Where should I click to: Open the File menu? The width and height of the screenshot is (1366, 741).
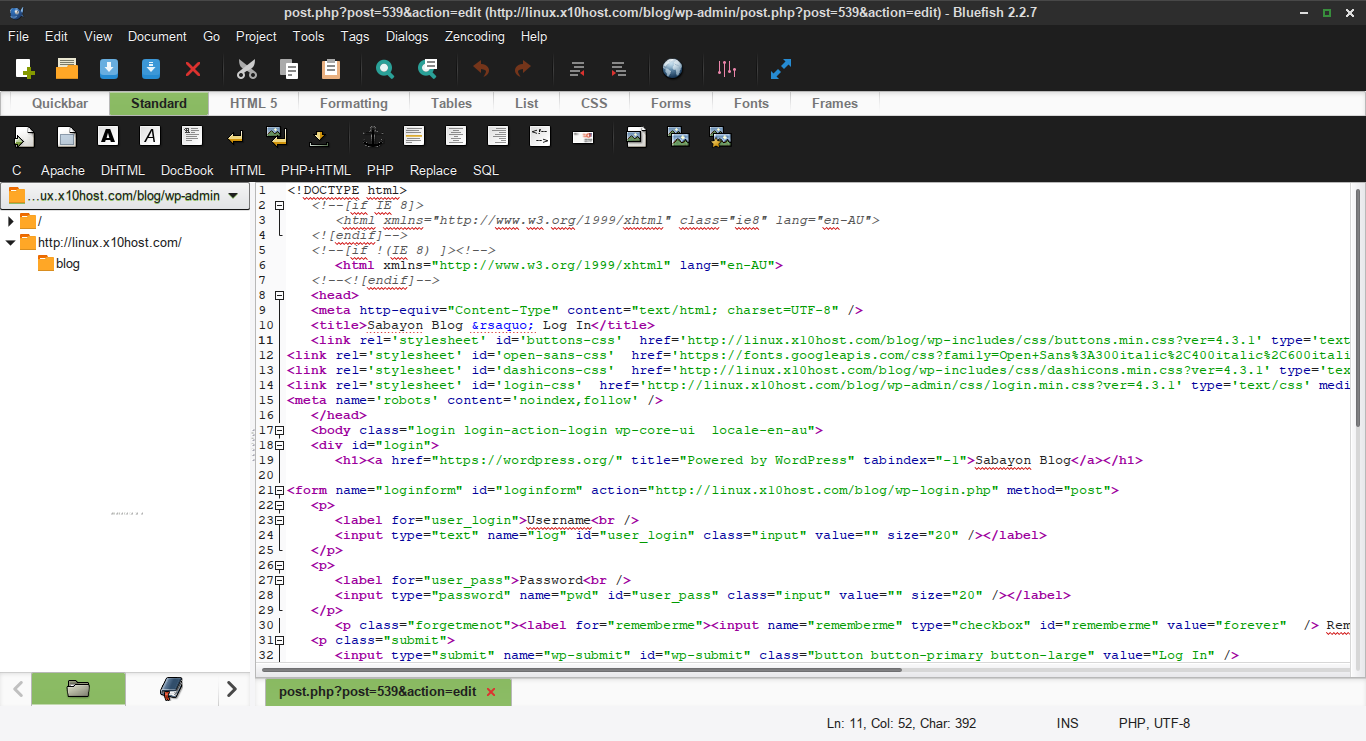pos(19,36)
